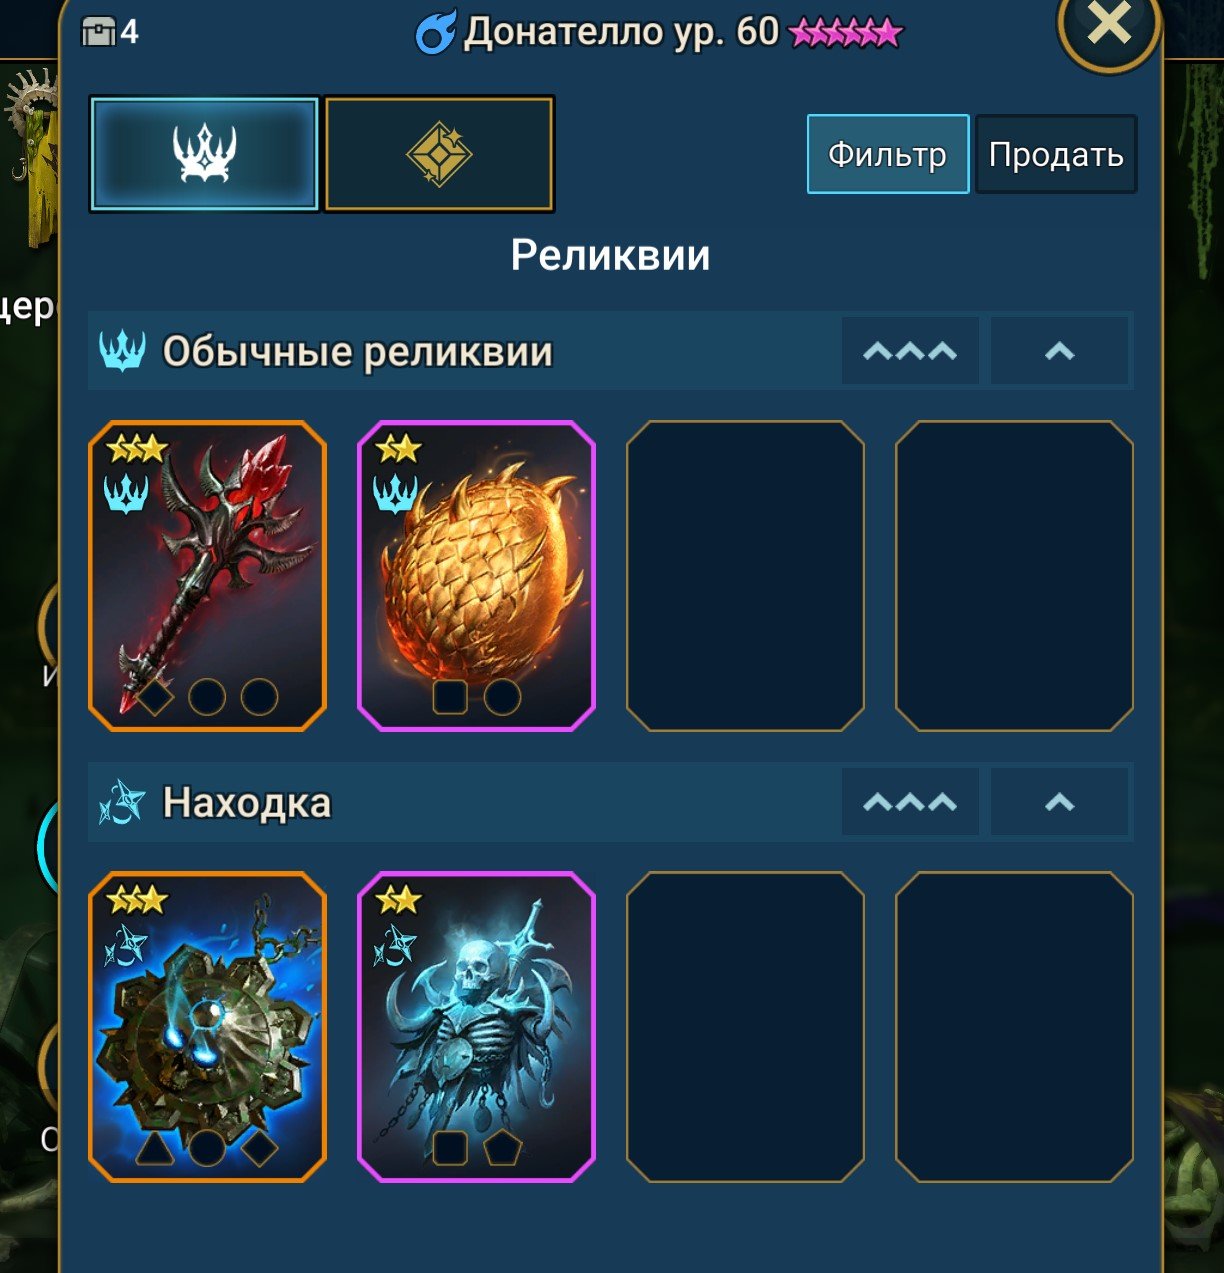Switch to the crown relics tab

(204, 154)
